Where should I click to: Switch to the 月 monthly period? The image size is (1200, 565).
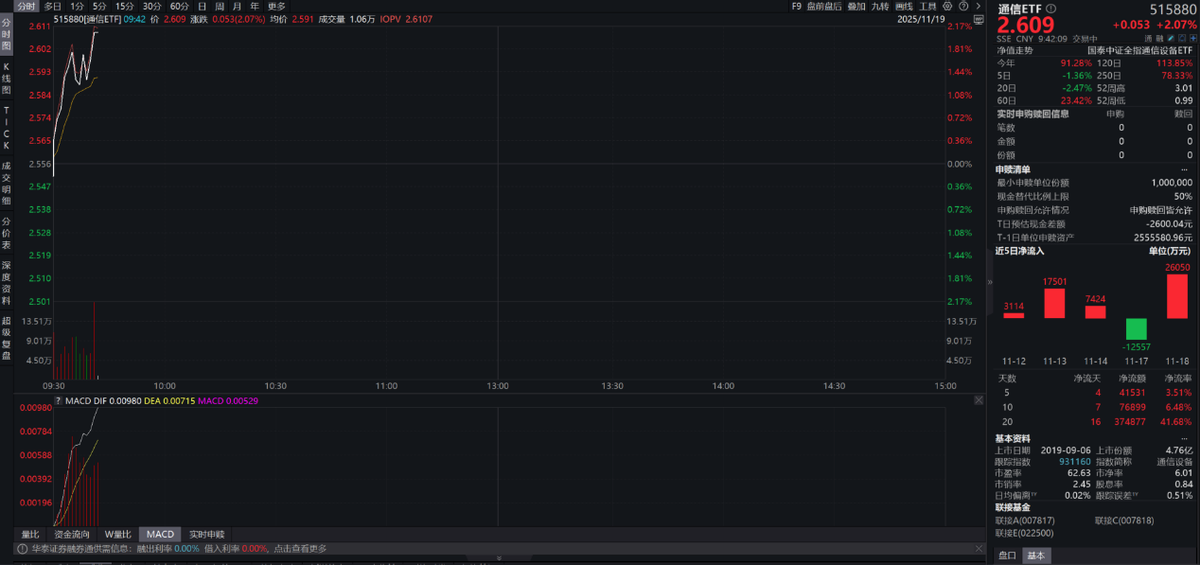pos(237,6)
